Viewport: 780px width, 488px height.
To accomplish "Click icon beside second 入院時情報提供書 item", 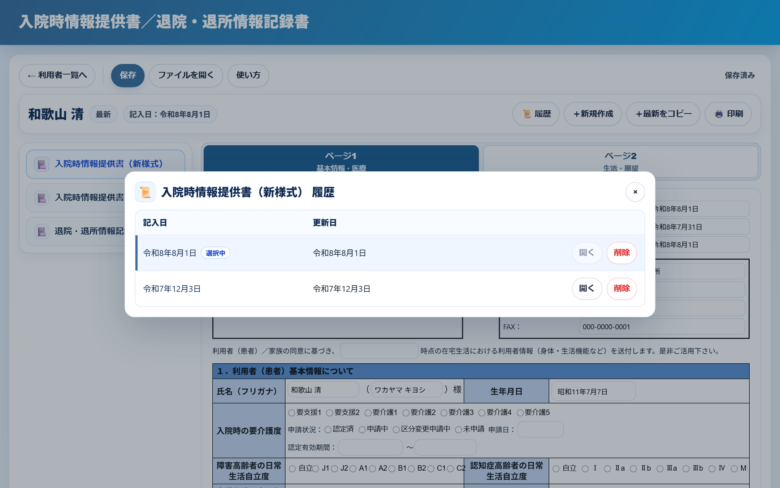I will pos(42,198).
